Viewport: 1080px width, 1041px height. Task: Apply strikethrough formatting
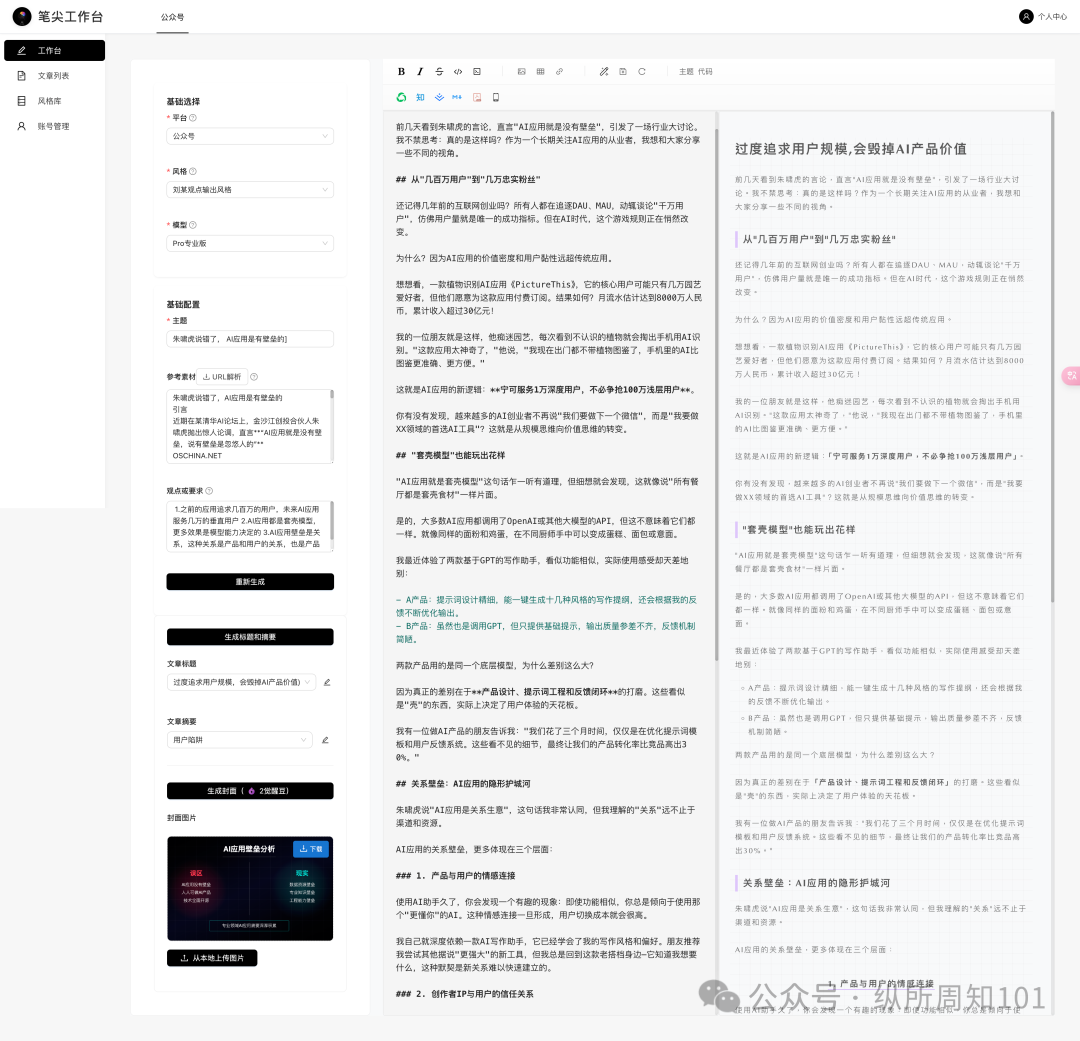pos(439,72)
